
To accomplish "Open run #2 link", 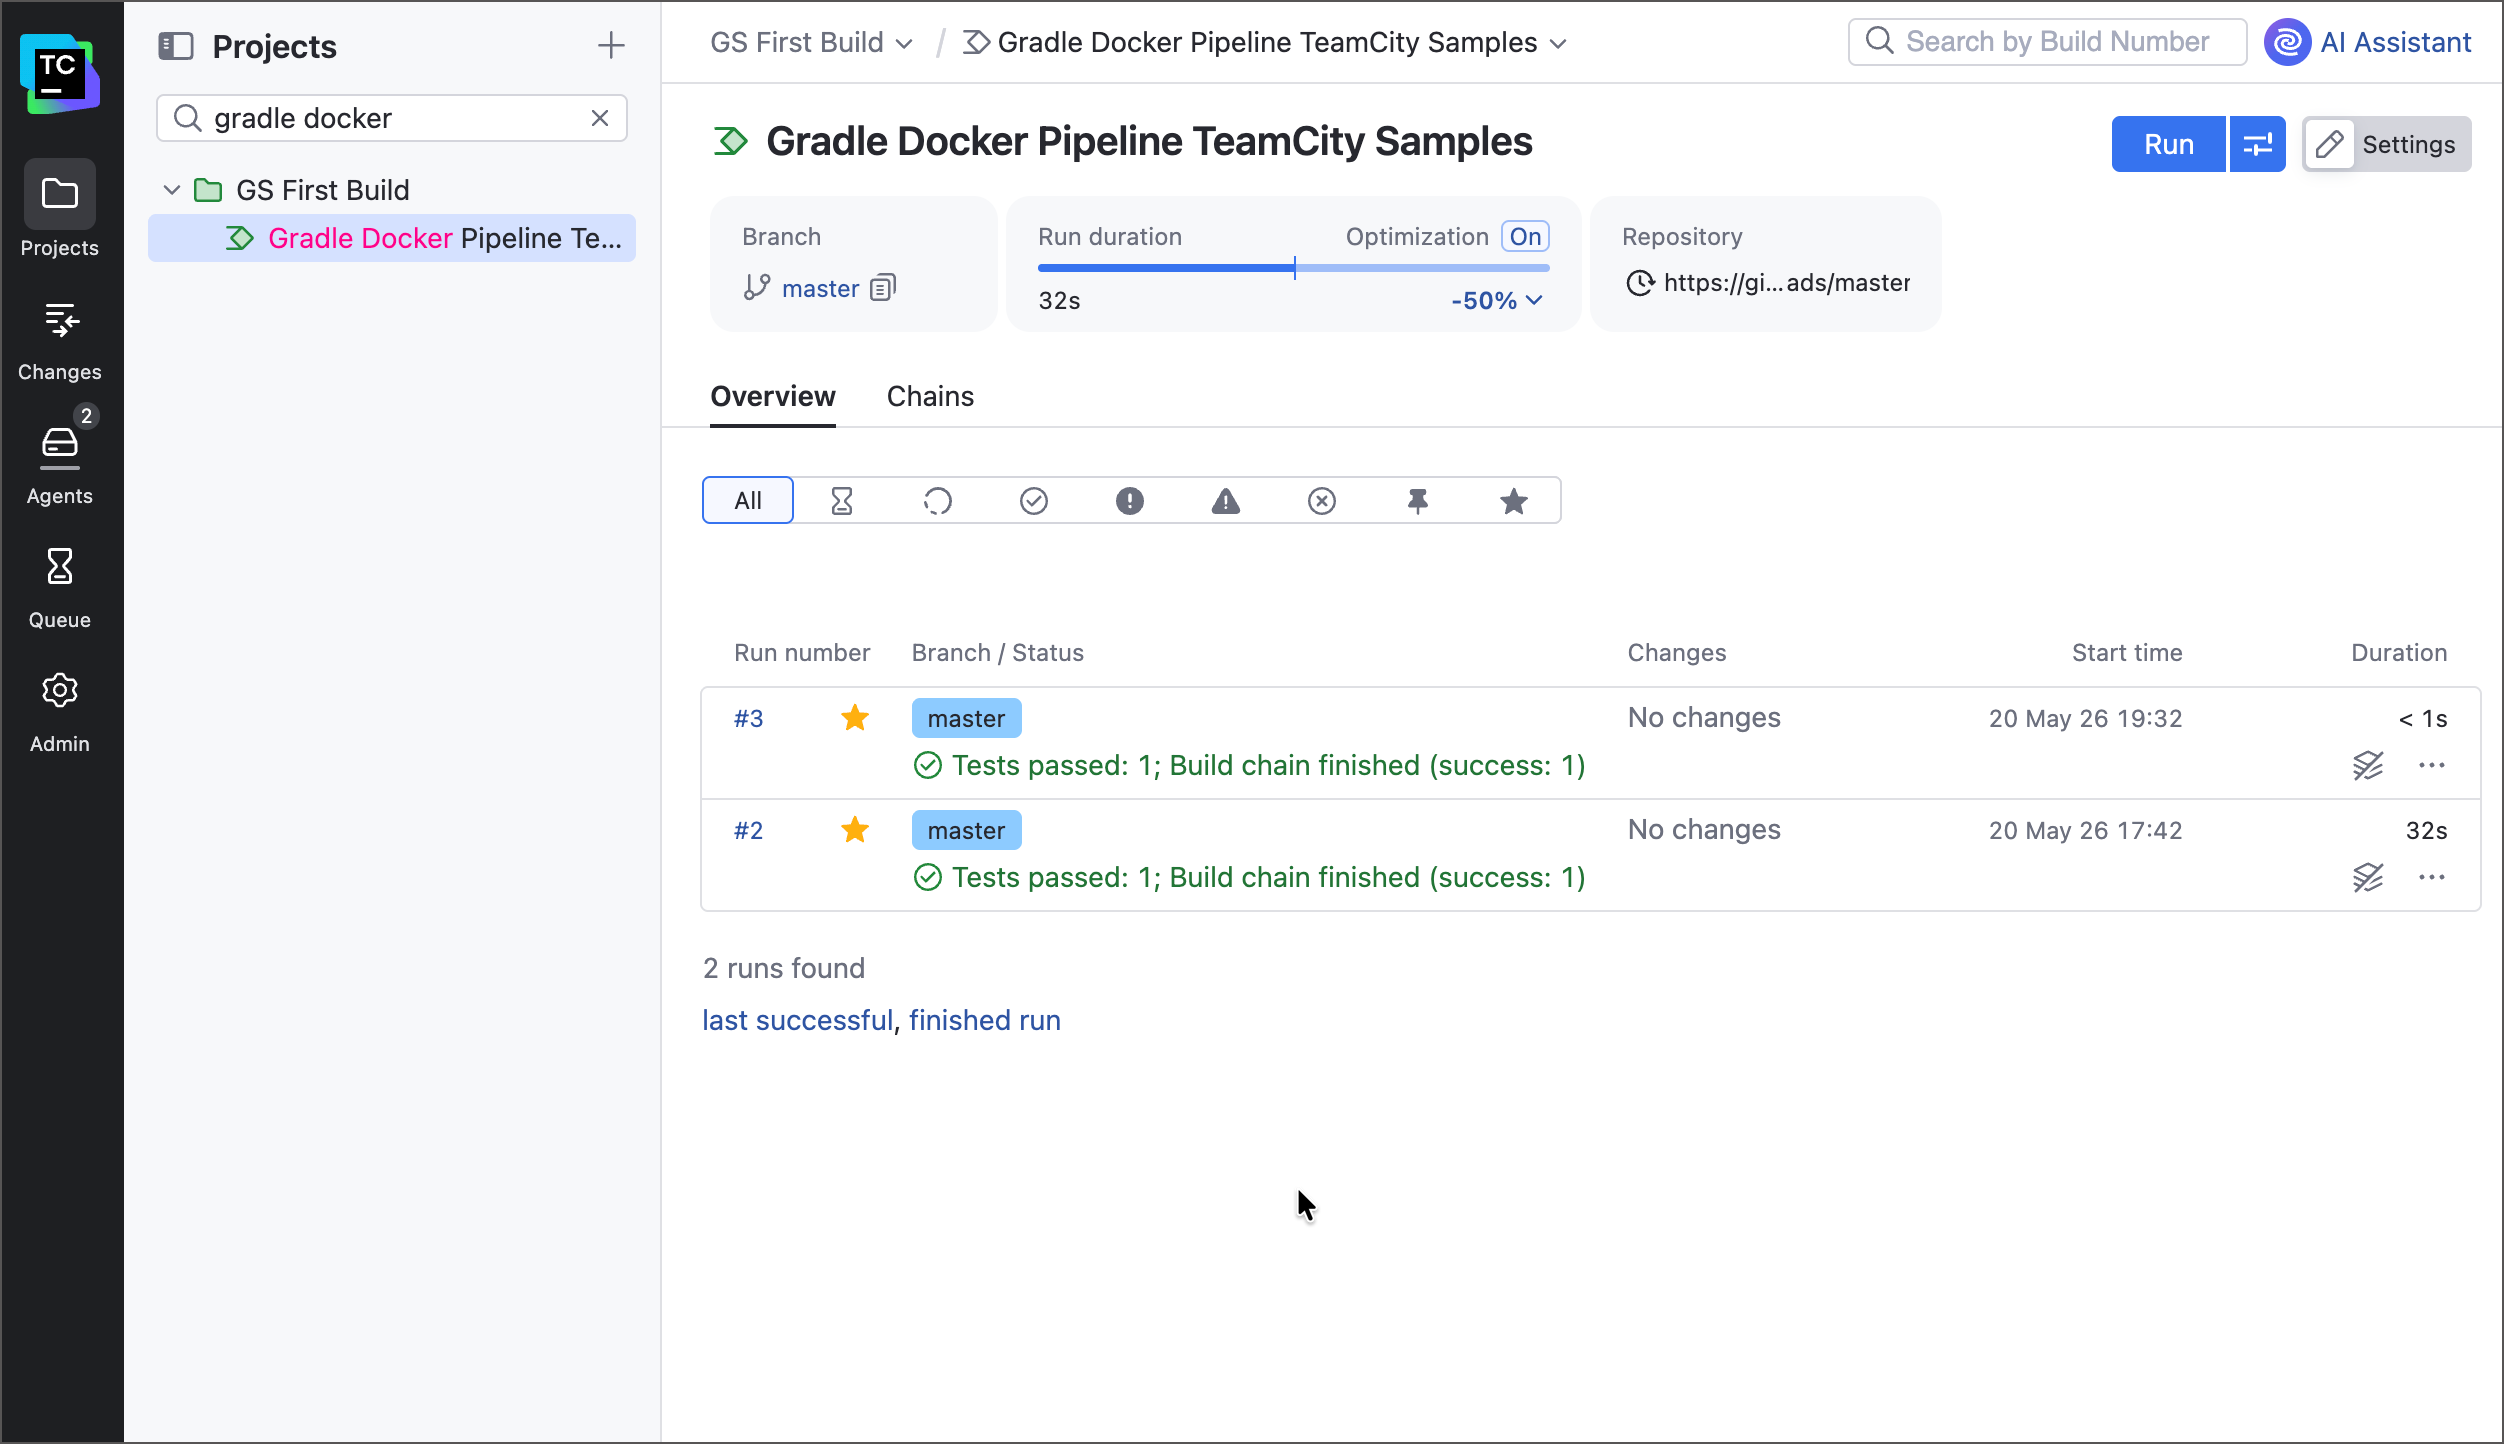I will pyautogui.click(x=749, y=831).
